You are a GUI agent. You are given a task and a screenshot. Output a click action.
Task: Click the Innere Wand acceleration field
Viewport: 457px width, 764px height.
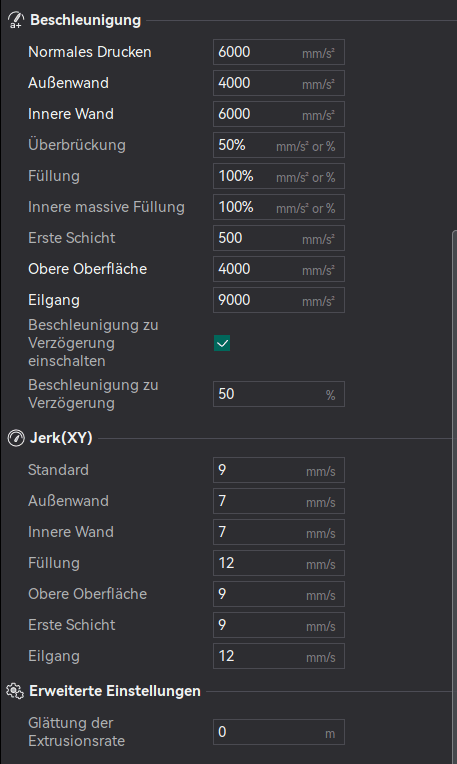click(x=279, y=114)
